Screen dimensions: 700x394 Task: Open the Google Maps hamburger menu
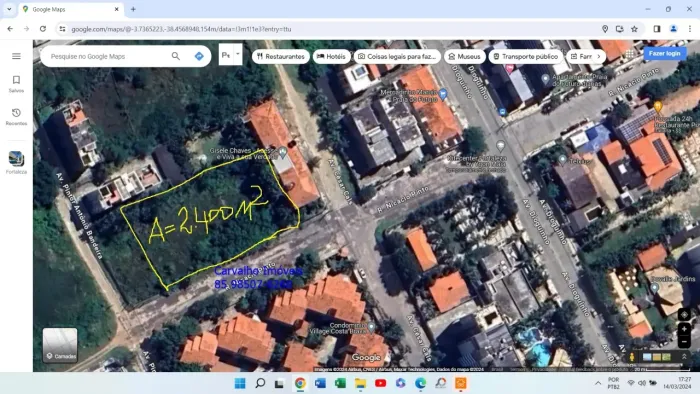[x=16, y=56]
